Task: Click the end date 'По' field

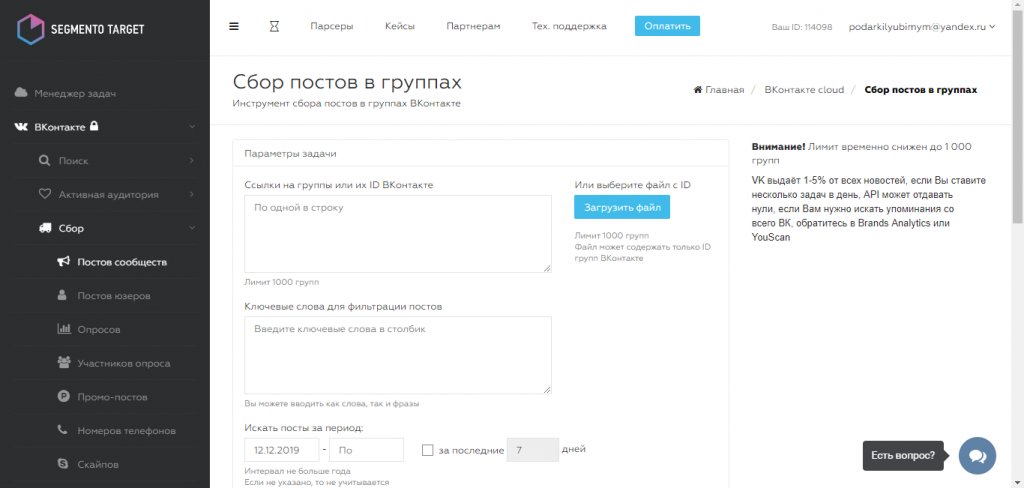Action: click(x=366, y=450)
